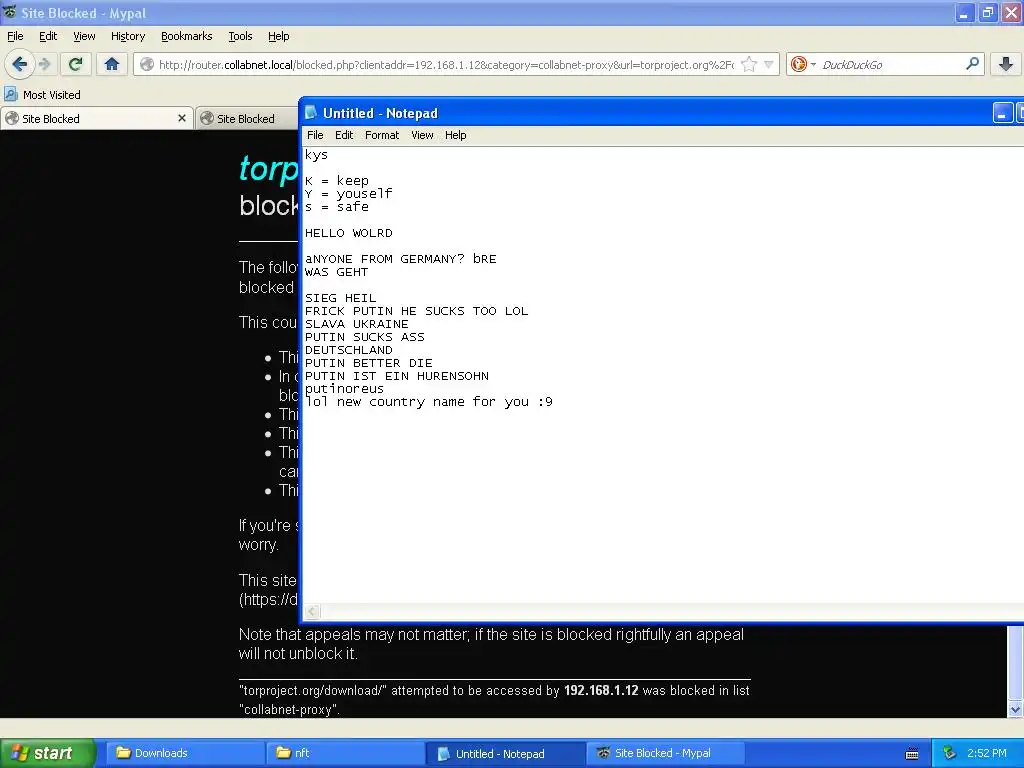Screen dimensions: 1024x768
Task: Click the browser page scroll-down arrow
Action: point(1015,709)
